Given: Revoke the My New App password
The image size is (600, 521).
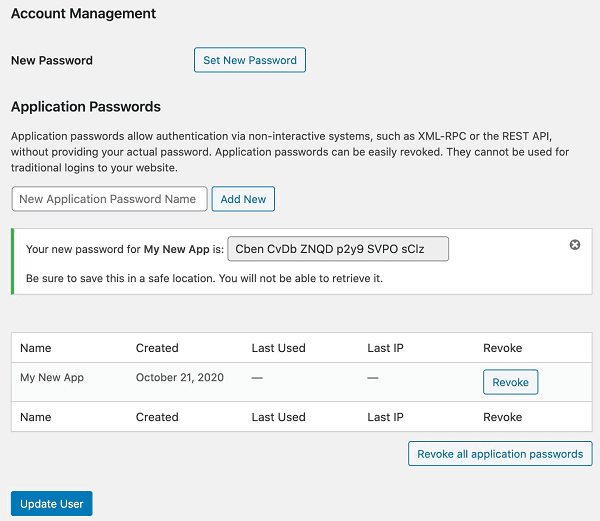Looking at the screenshot, I should (x=510, y=382).
